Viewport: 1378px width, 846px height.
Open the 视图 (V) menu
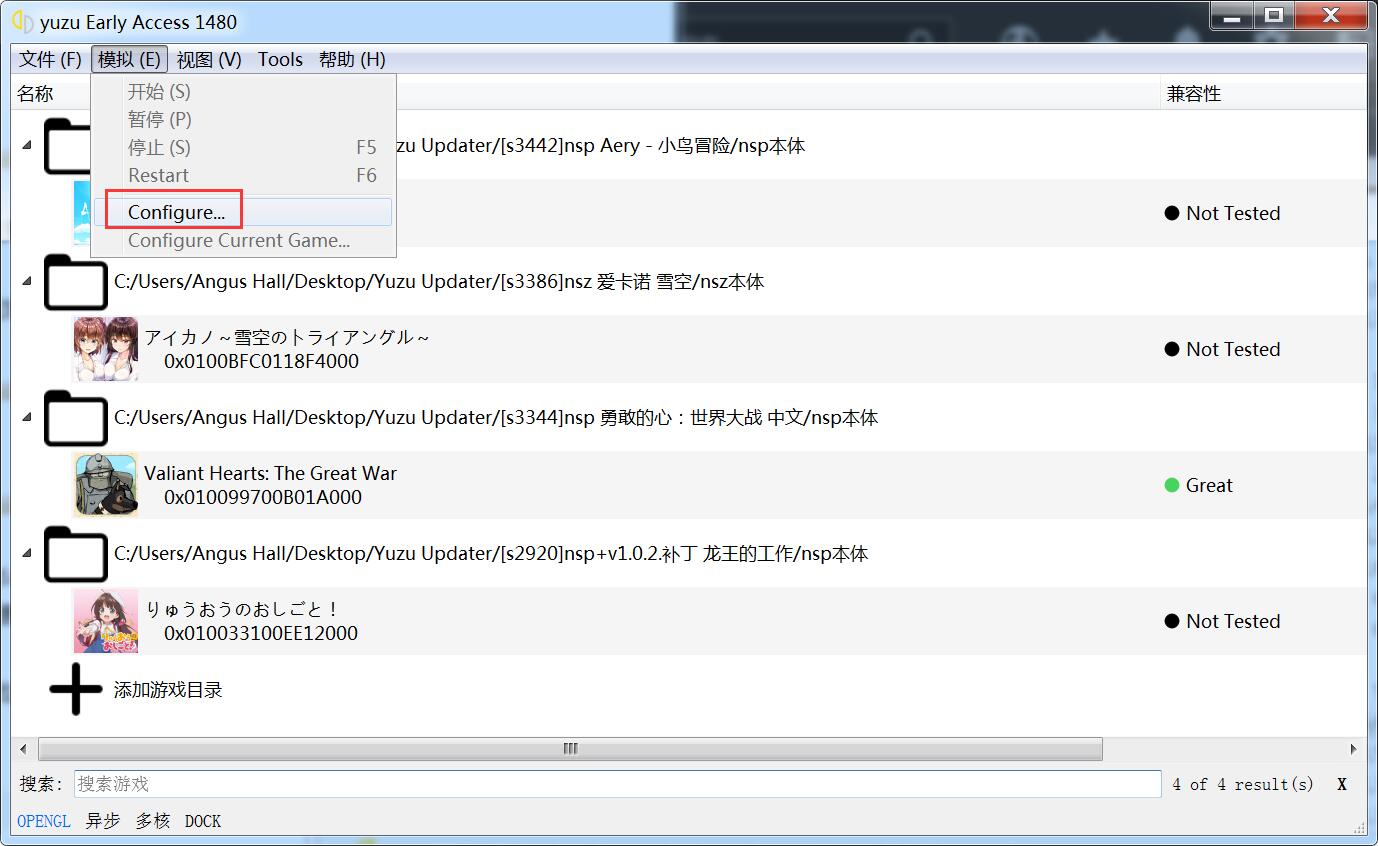(209, 59)
